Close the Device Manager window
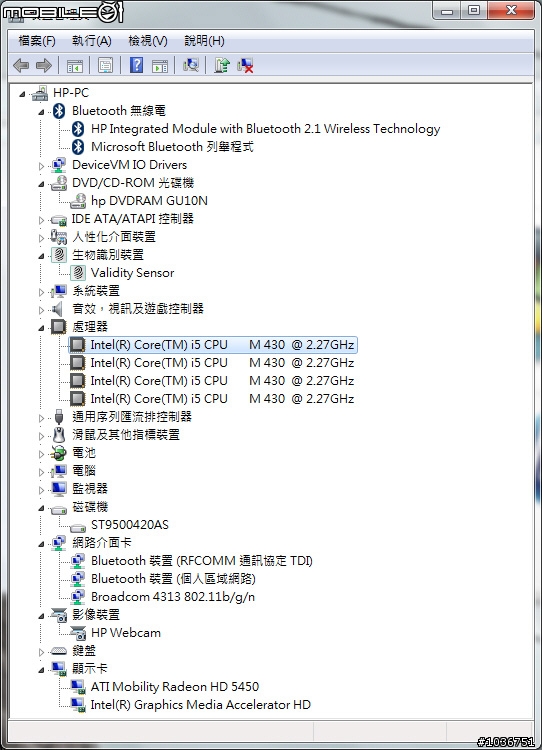 coord(511,10)
